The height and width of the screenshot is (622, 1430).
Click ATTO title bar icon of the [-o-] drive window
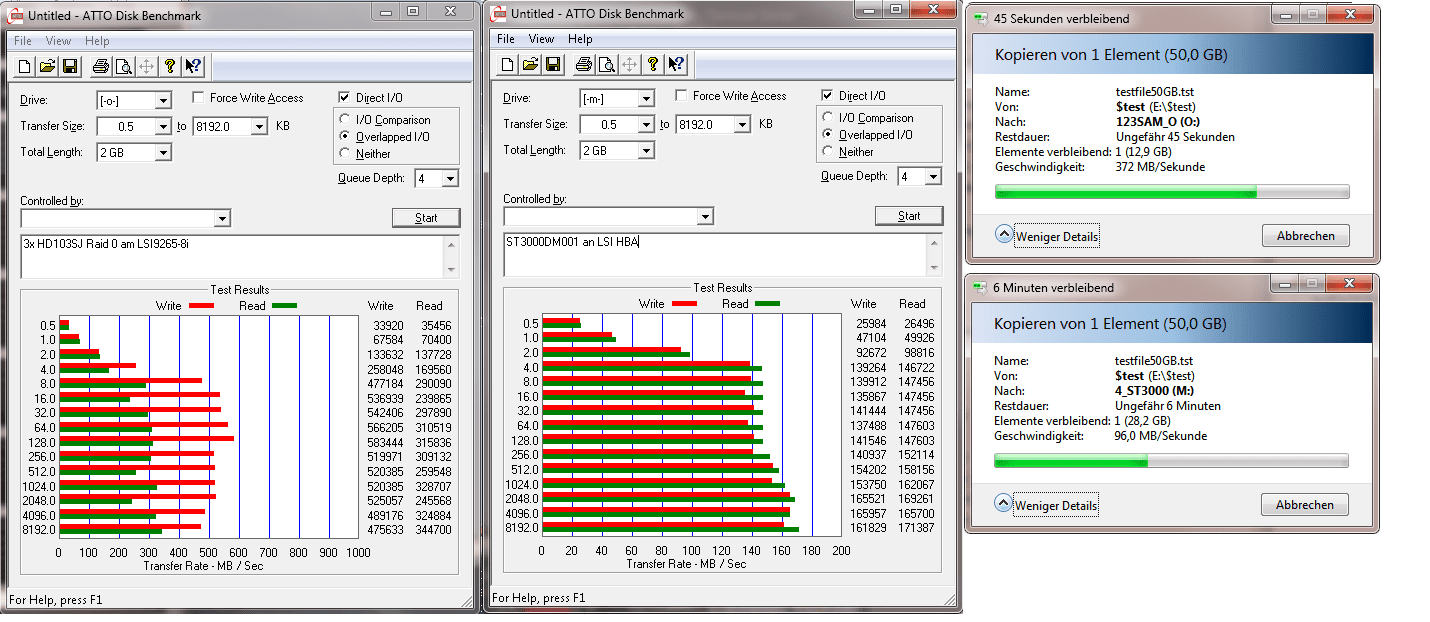coord(16,14)
